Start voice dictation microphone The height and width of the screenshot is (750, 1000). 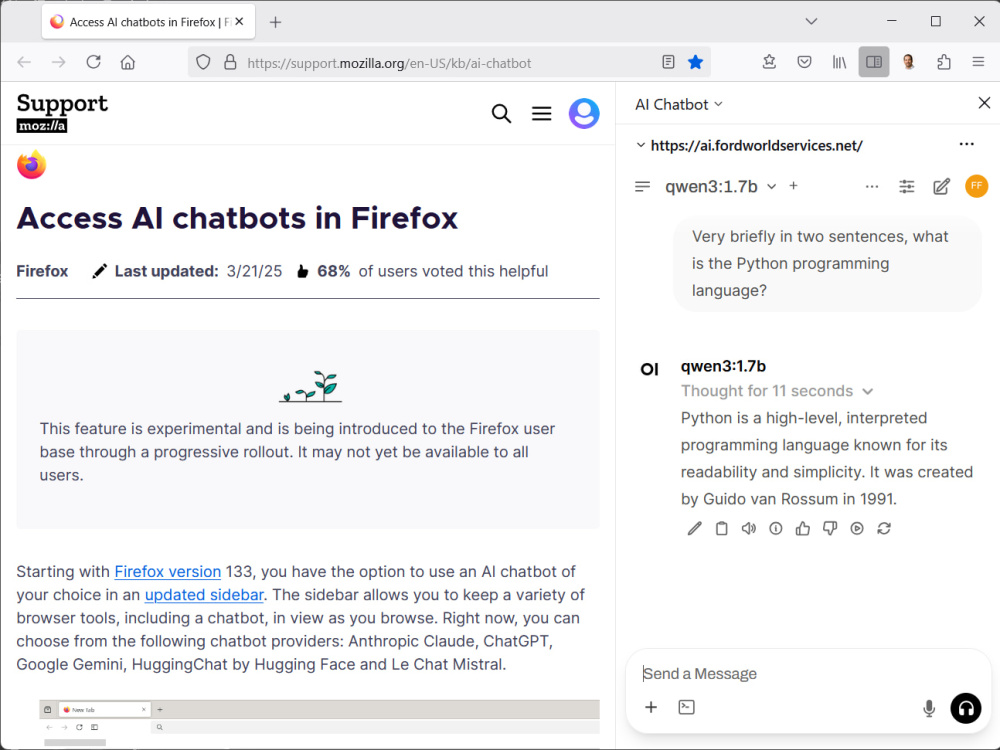click(929, 708)
